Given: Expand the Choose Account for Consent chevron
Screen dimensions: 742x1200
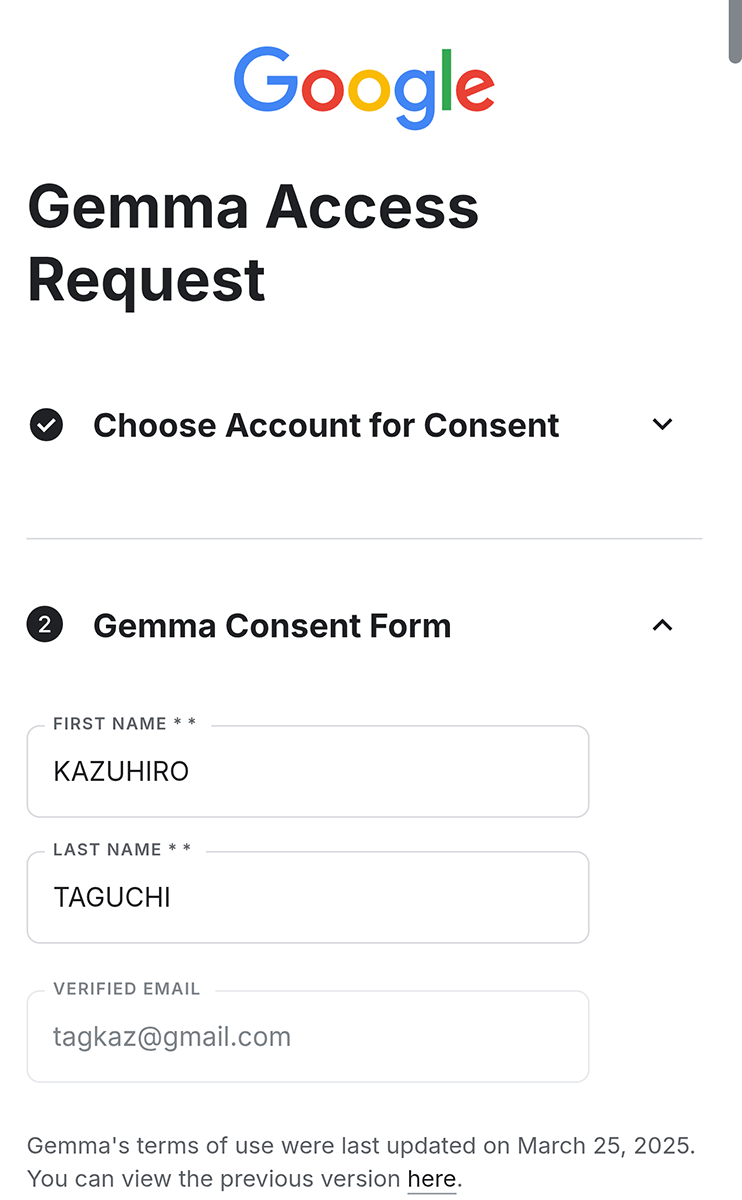Looking at the screenshot, I should tap(662, 424).
